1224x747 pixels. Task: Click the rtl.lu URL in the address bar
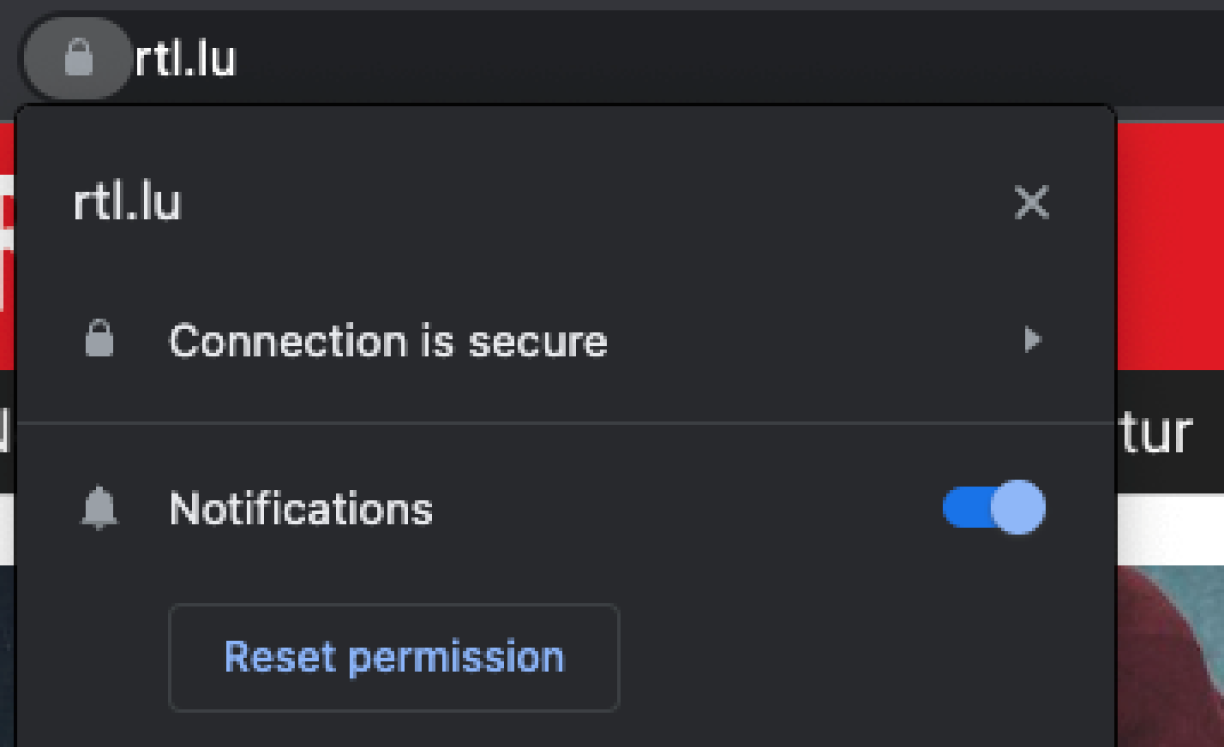pos(186,60)
